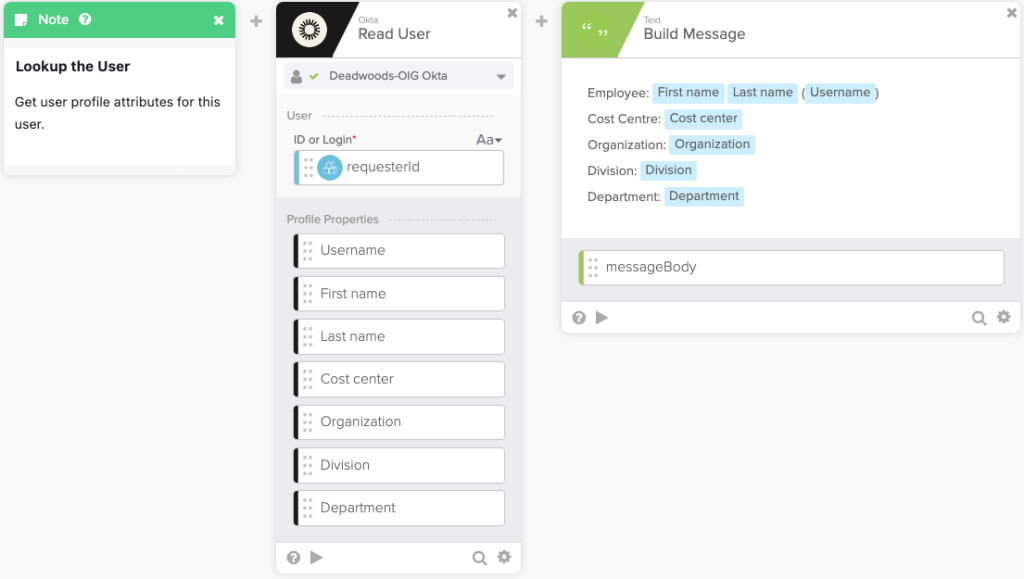Add a card before Read User
Viewport: 1024px width, 579px height.
[x=256, y=21]
